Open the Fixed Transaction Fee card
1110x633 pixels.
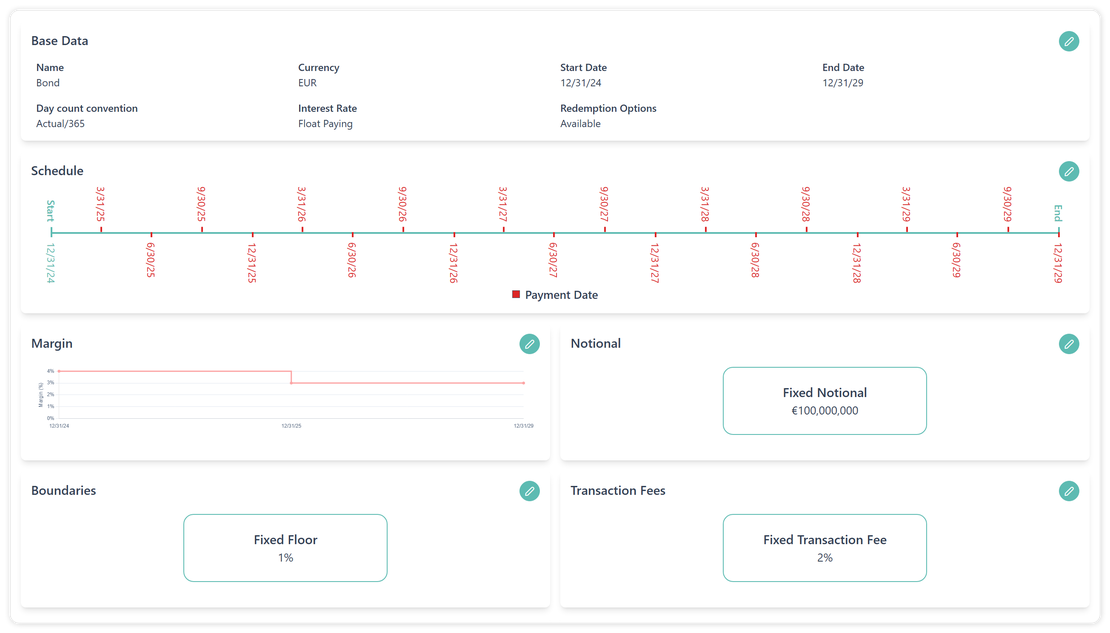[x=824, y=548]
